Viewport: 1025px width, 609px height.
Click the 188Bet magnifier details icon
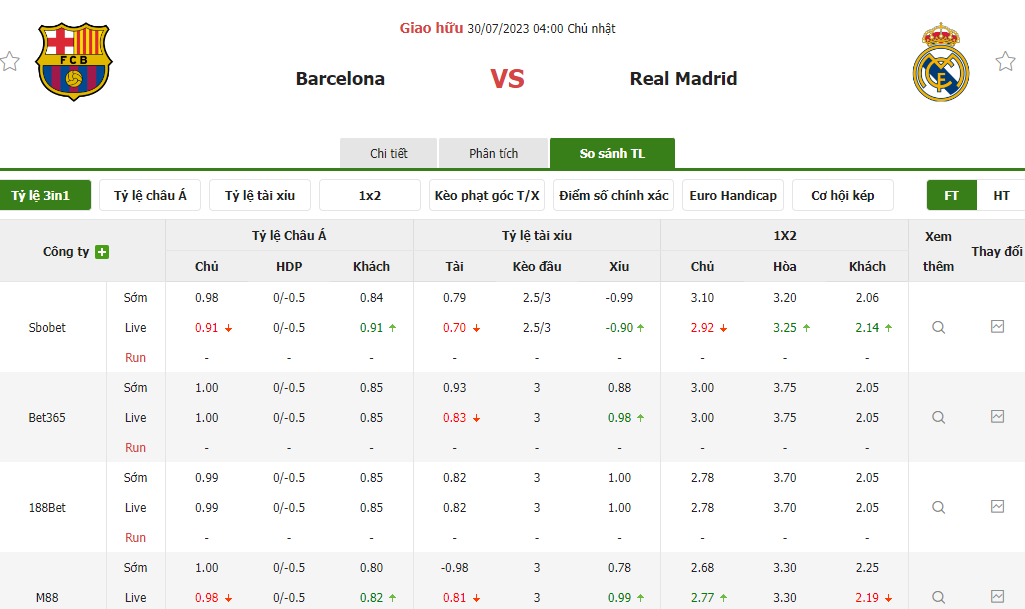coord(938,507)
